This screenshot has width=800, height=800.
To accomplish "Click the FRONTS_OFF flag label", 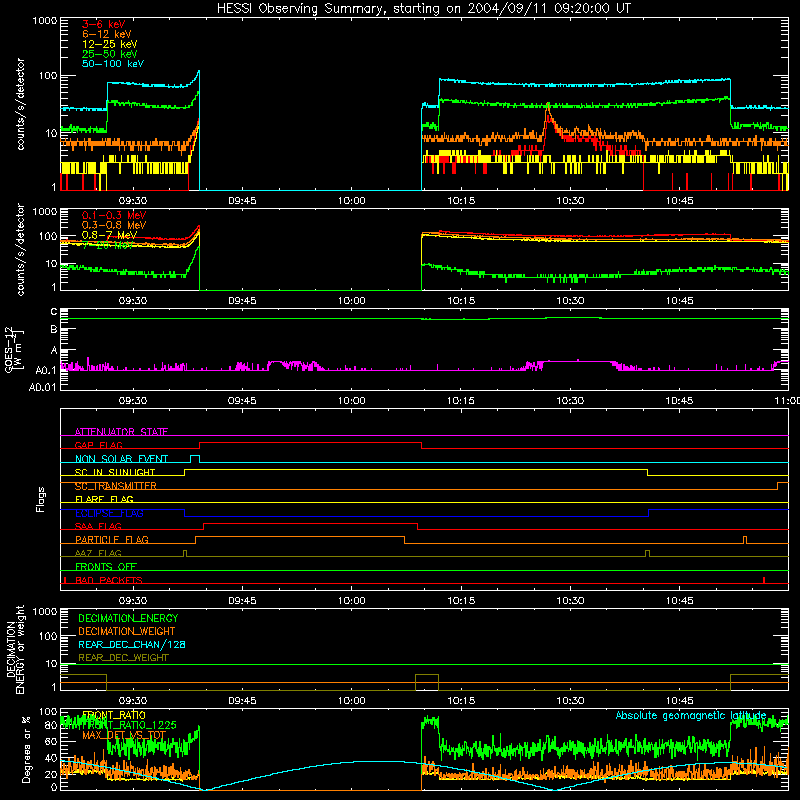I will coord(106,566).
